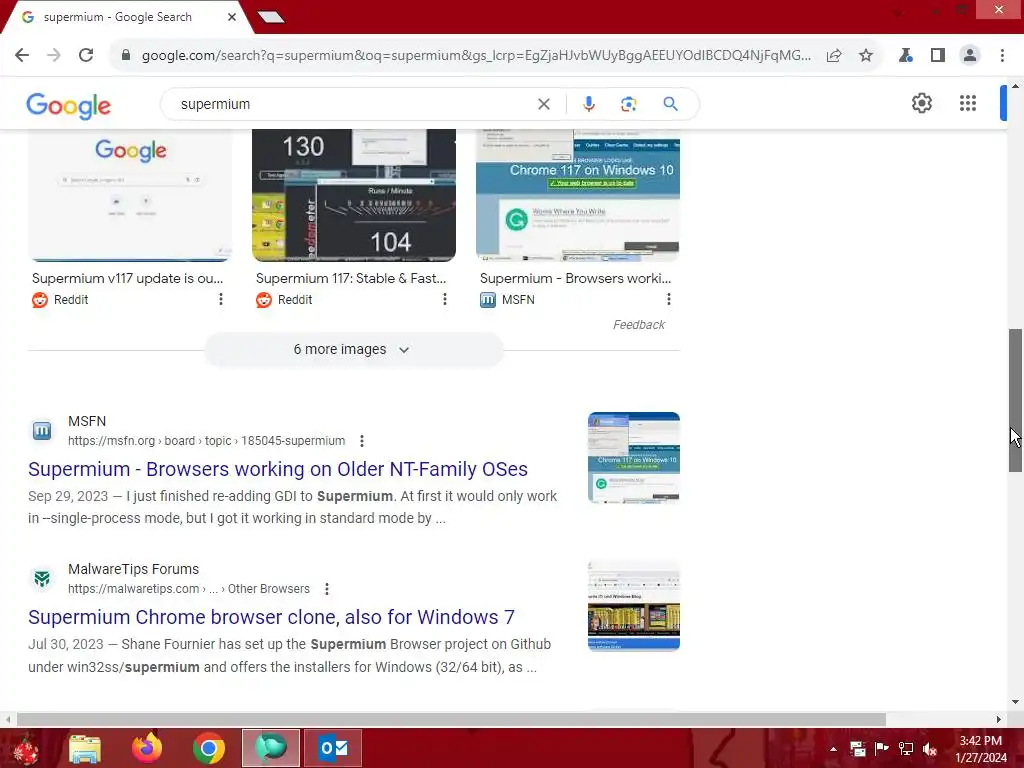Click the muted volume tray icon
The image size is (1024, 768).
pyautogui.click(x=930, y=749)
